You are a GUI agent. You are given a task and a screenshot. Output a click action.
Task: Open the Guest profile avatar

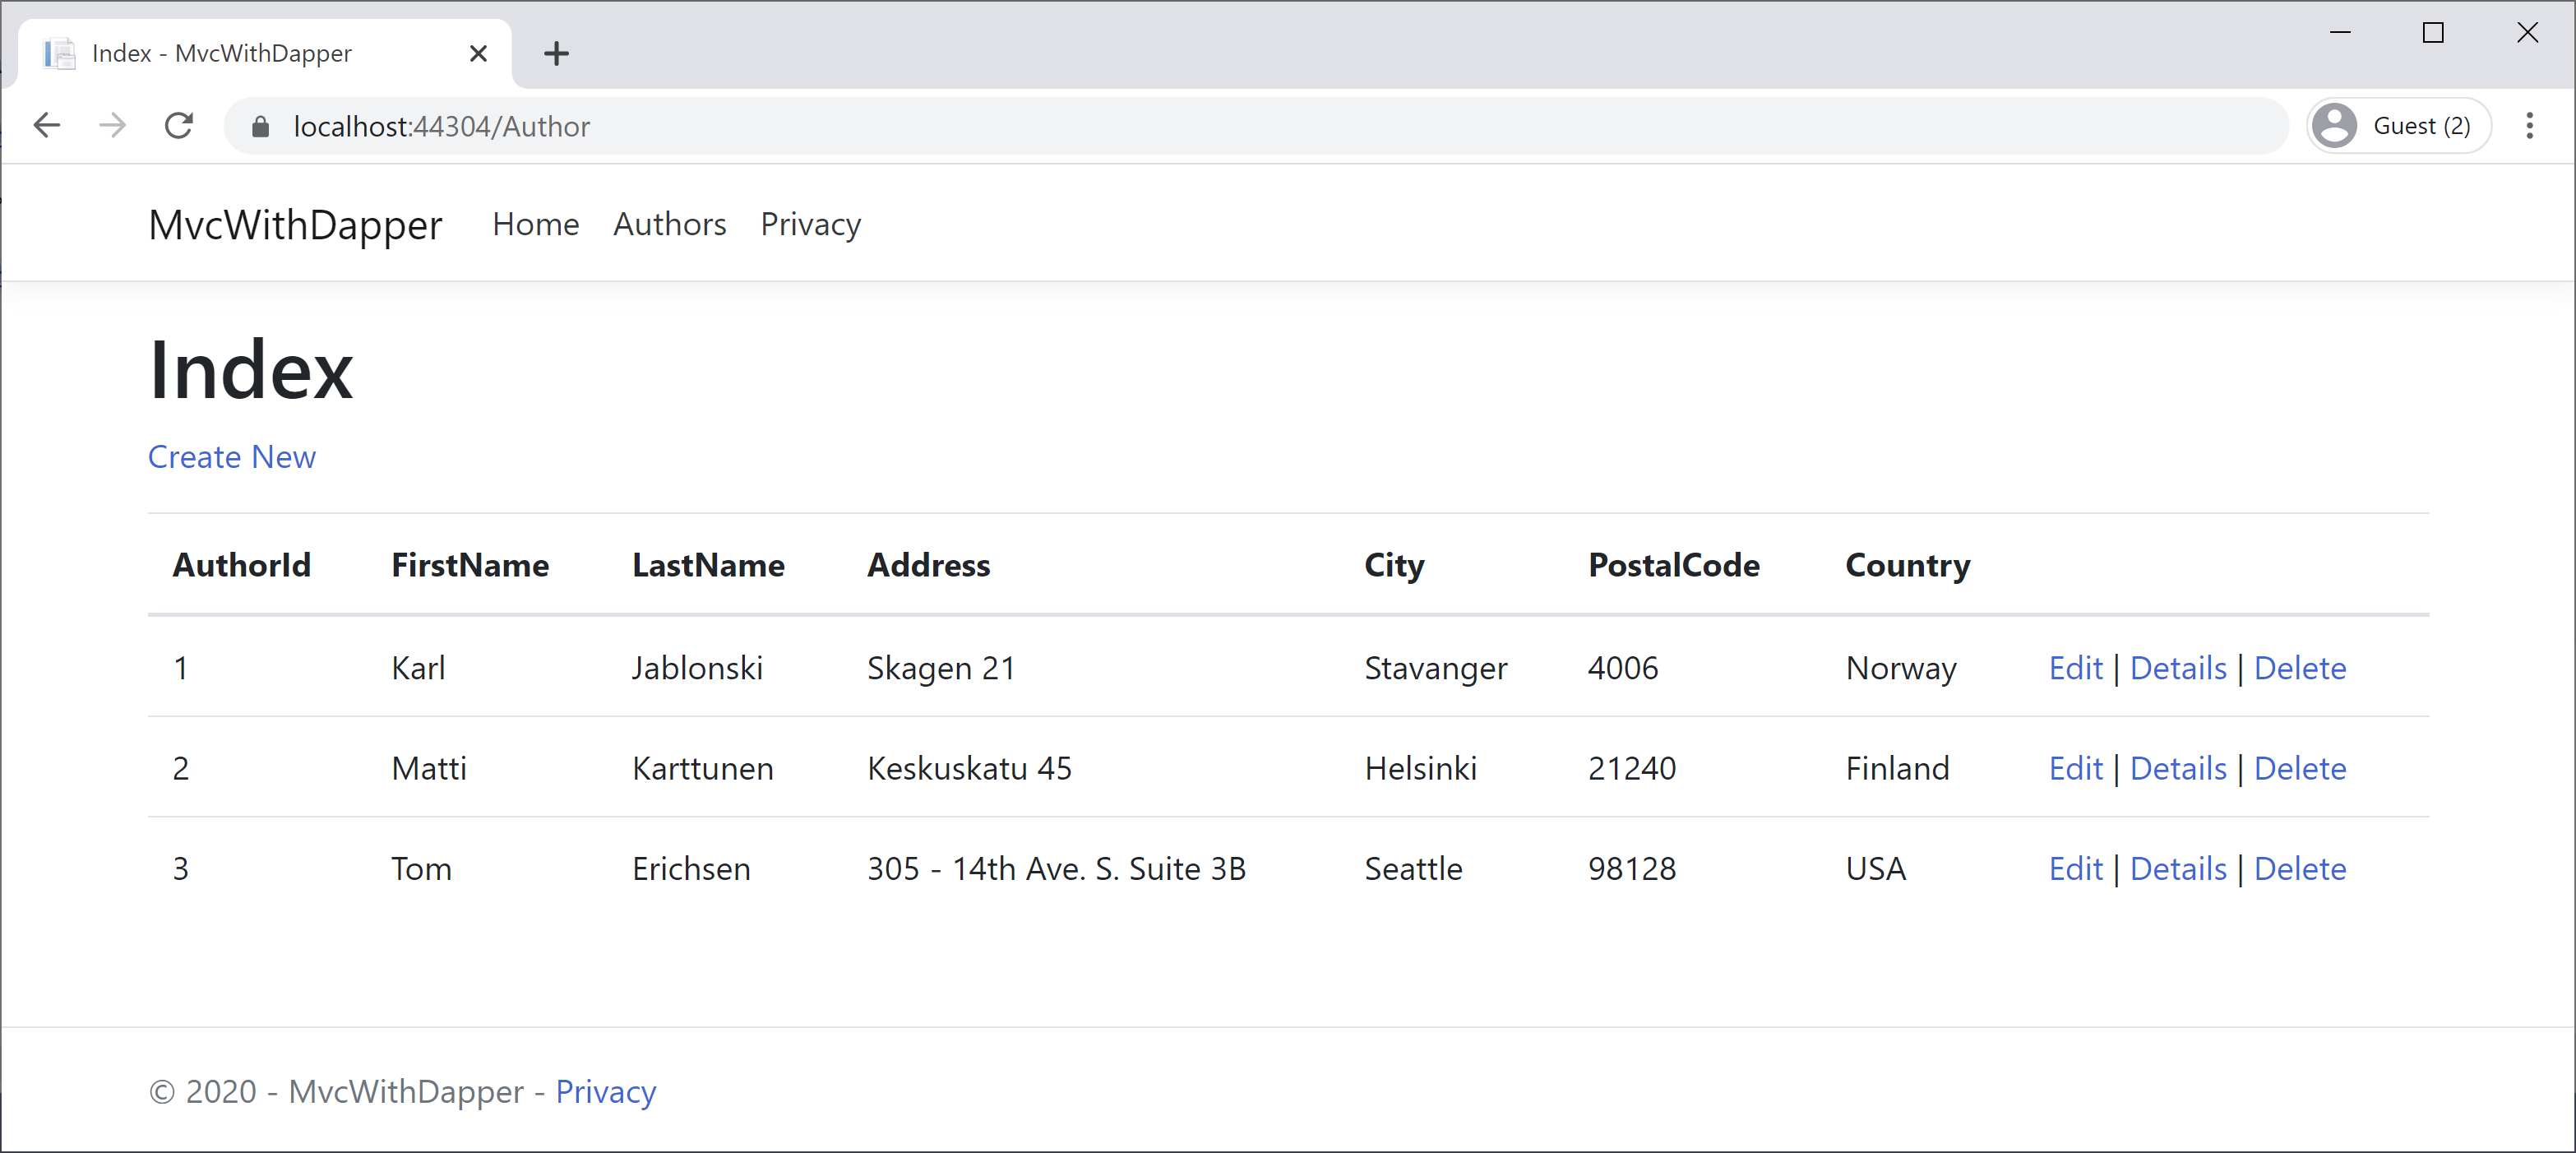point(2334,126)
